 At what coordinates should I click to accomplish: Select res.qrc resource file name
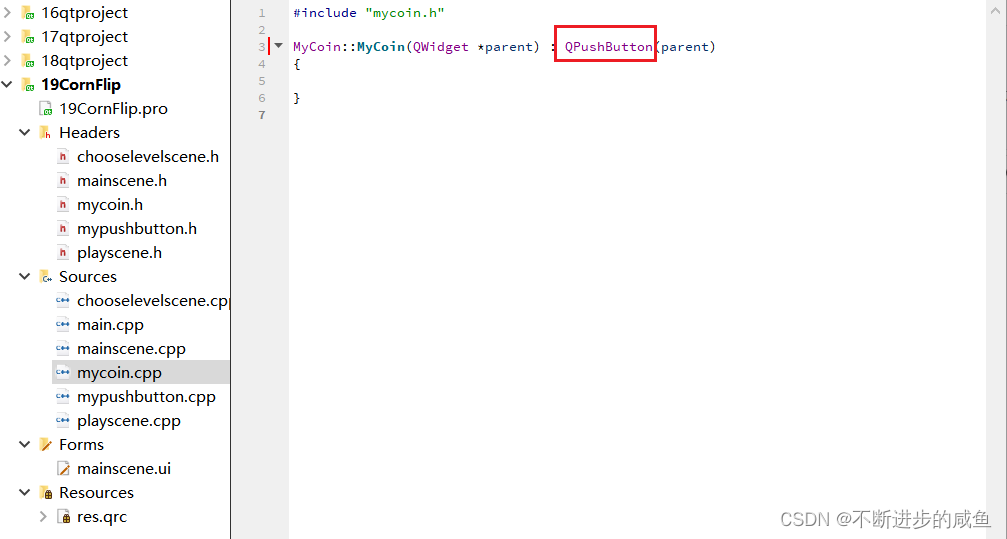pyautogui.click(x=102, y=517)
